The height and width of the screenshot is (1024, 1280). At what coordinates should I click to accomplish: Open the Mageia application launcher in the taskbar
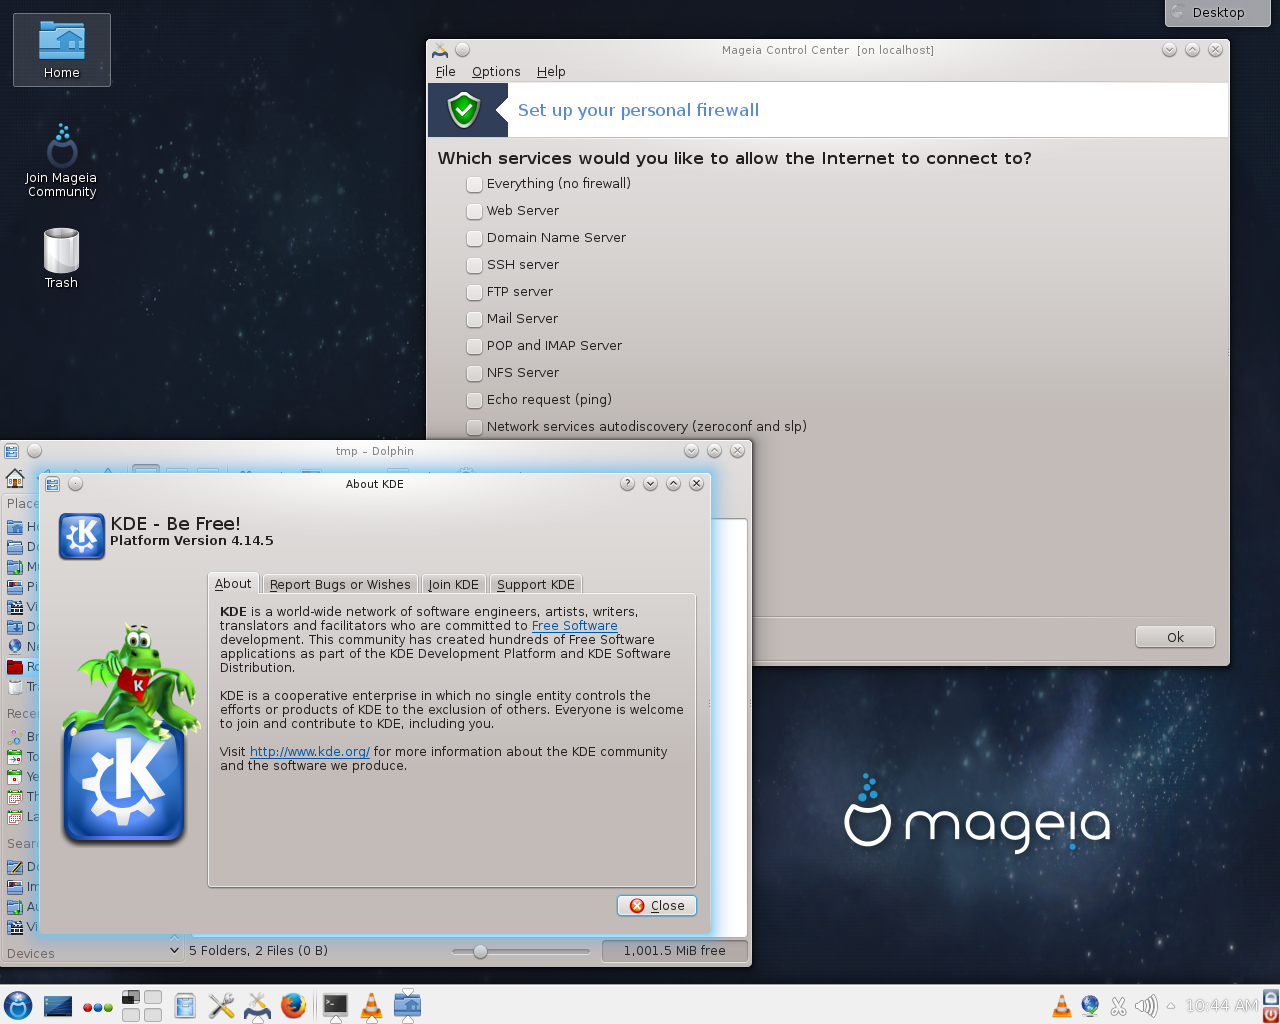[18, 1005]
